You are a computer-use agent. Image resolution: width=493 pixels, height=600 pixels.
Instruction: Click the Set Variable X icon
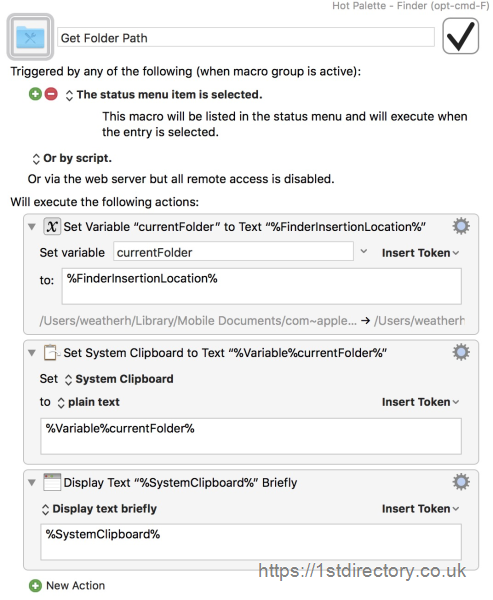[x=52, y=227]
